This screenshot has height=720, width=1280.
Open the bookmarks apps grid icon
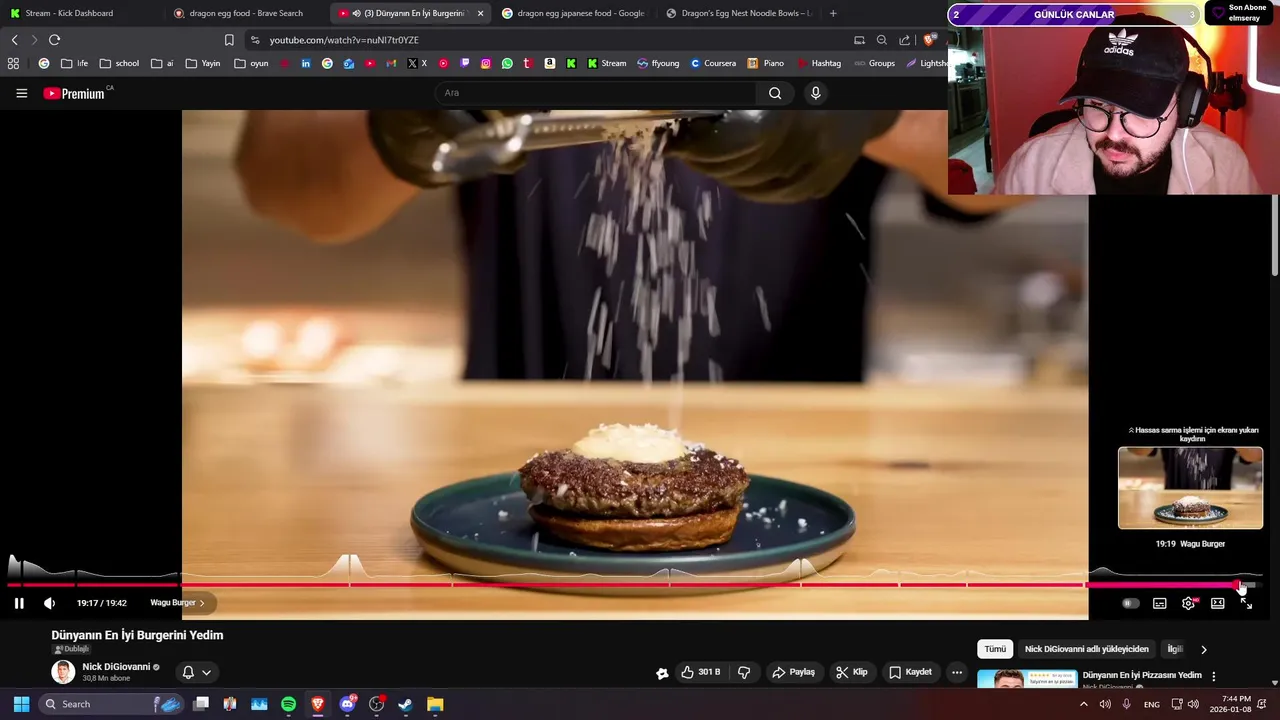pyautogui.click(x=13, y=63)
